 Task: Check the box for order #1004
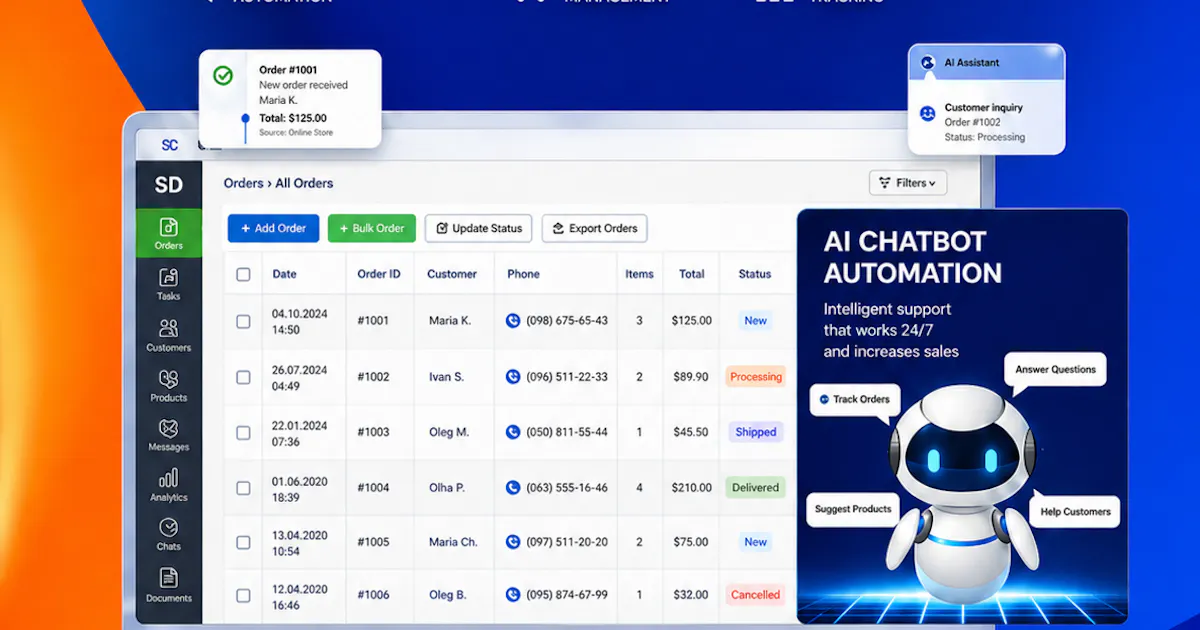243,488
